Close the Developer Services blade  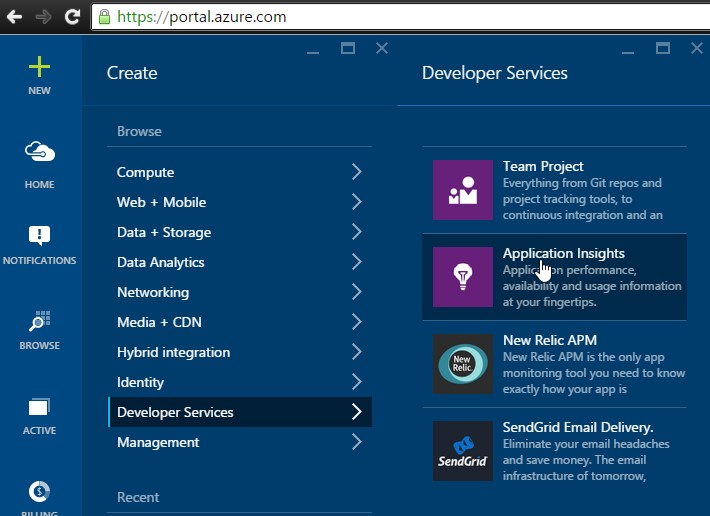[697, 48]
